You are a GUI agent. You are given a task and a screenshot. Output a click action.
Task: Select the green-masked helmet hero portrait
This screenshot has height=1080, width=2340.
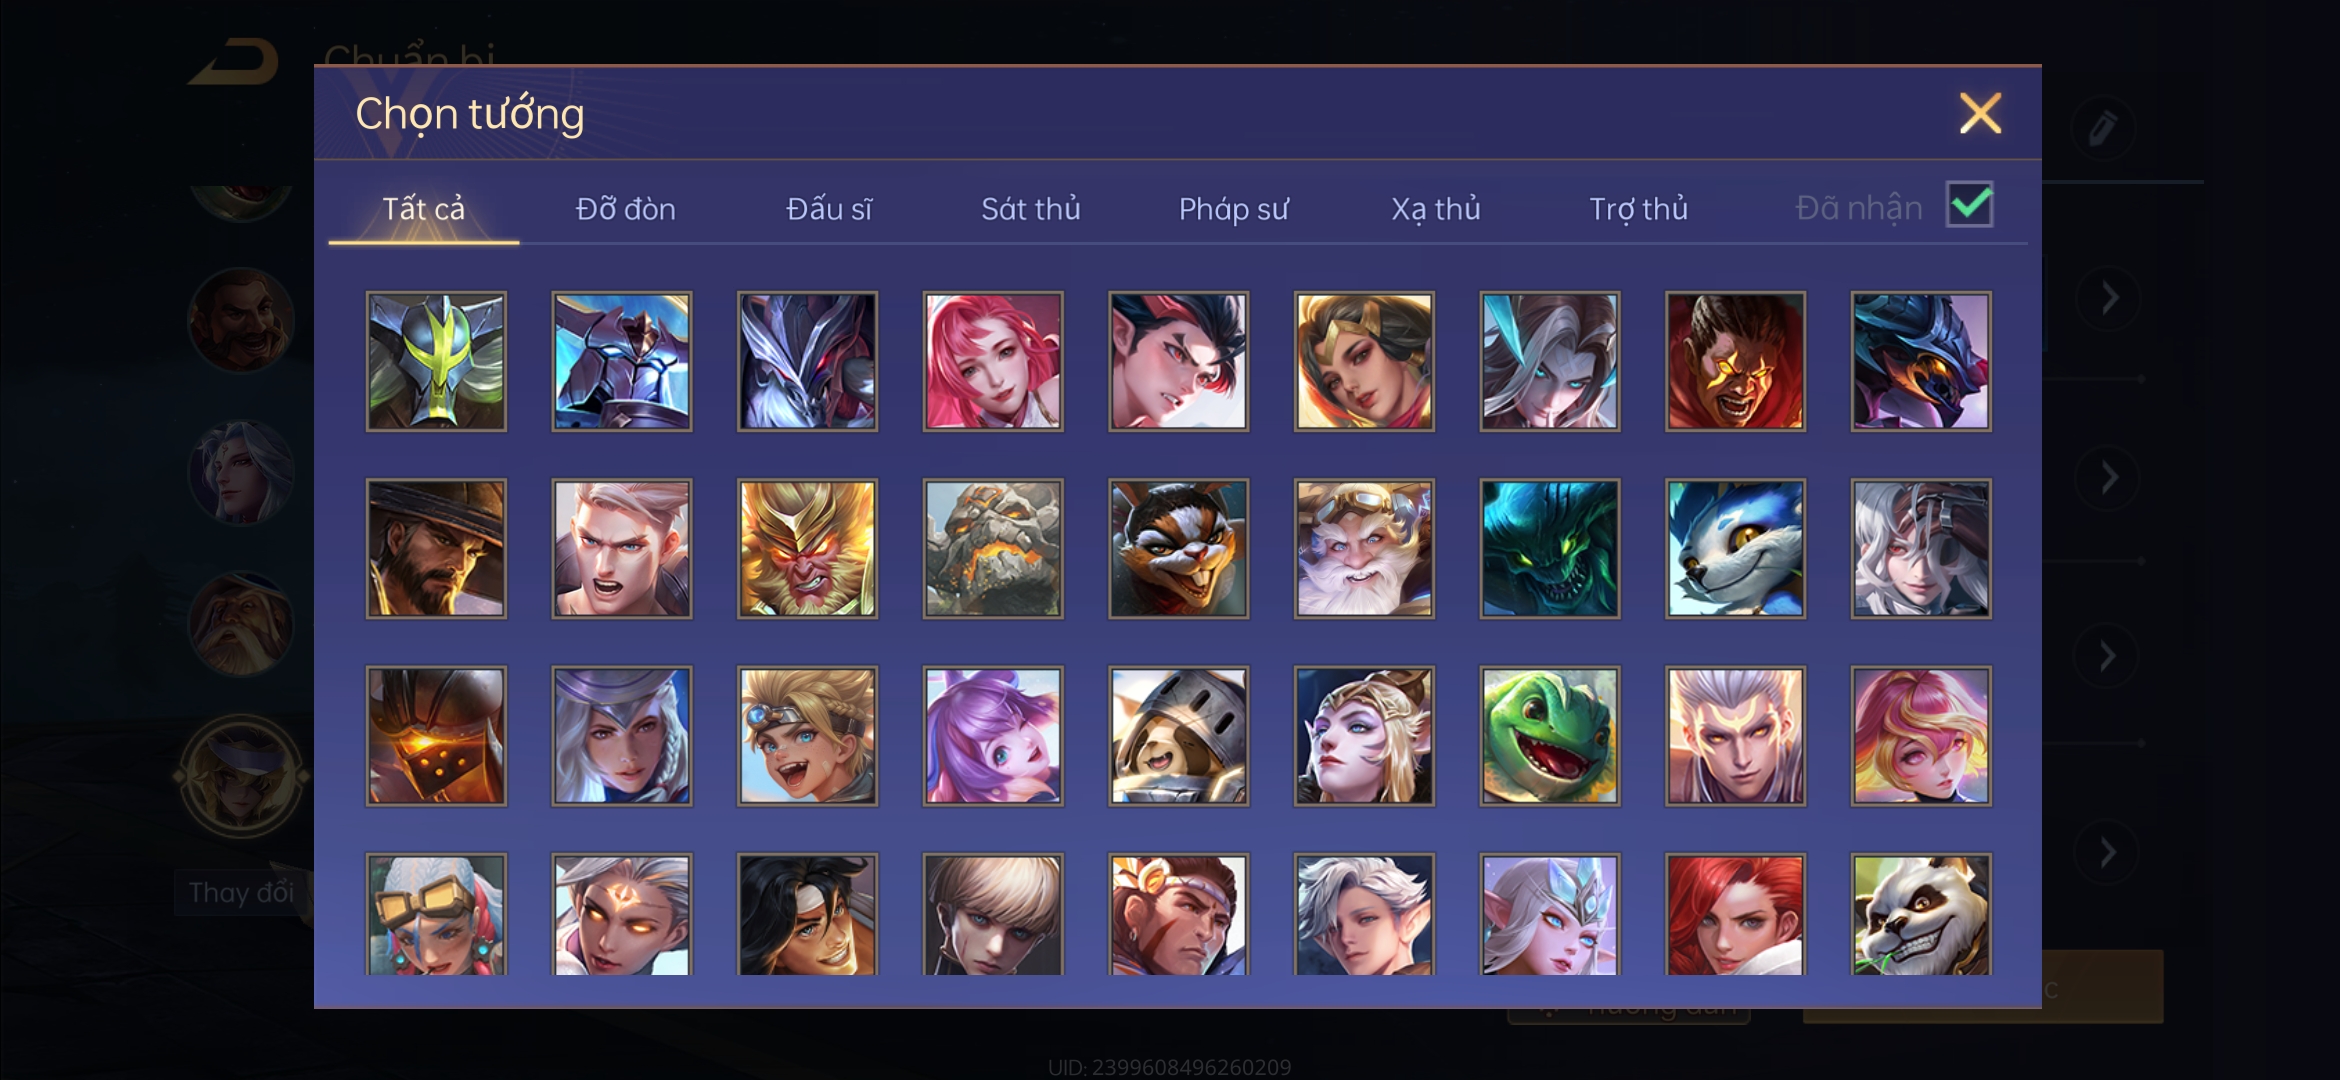click(x=436, y=361)
